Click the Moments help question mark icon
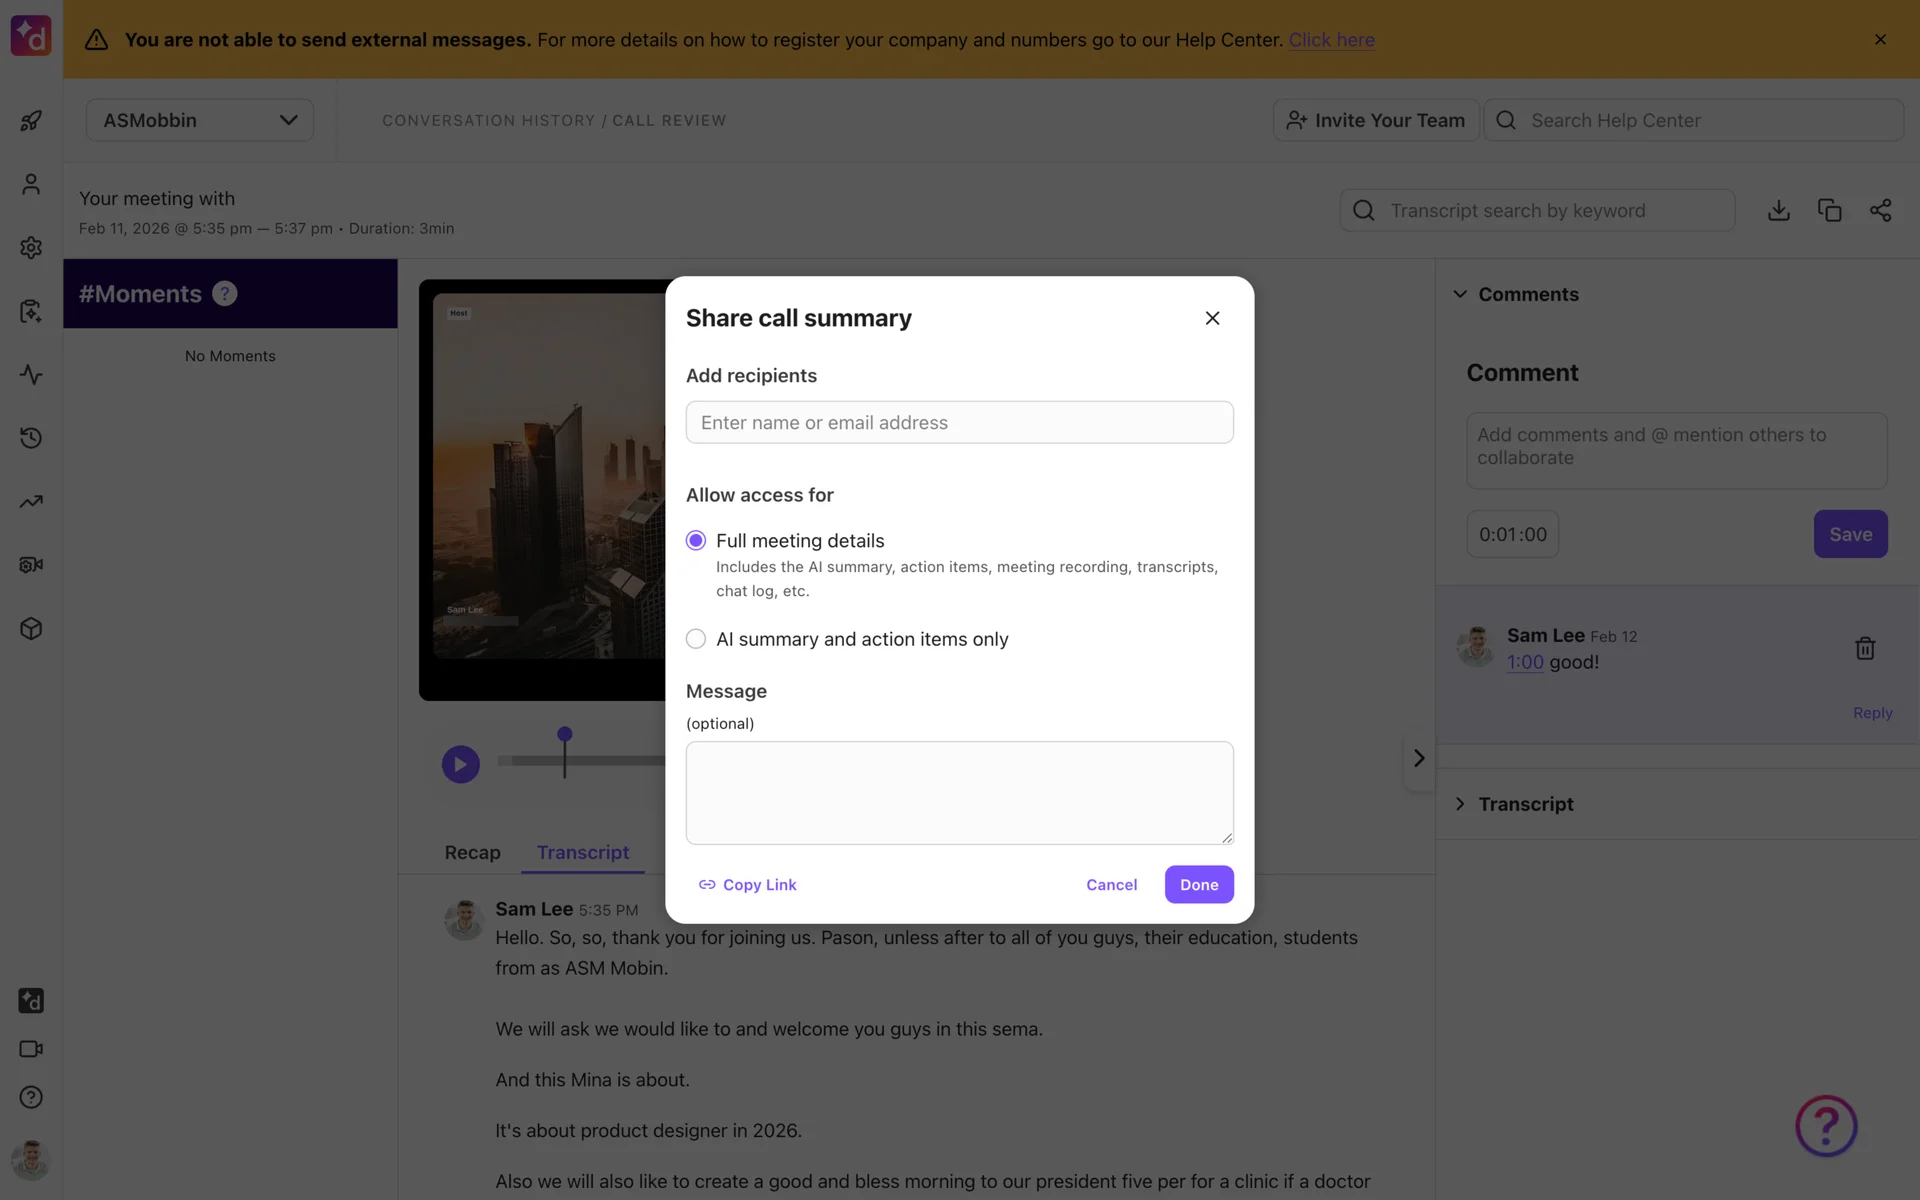 225,294
